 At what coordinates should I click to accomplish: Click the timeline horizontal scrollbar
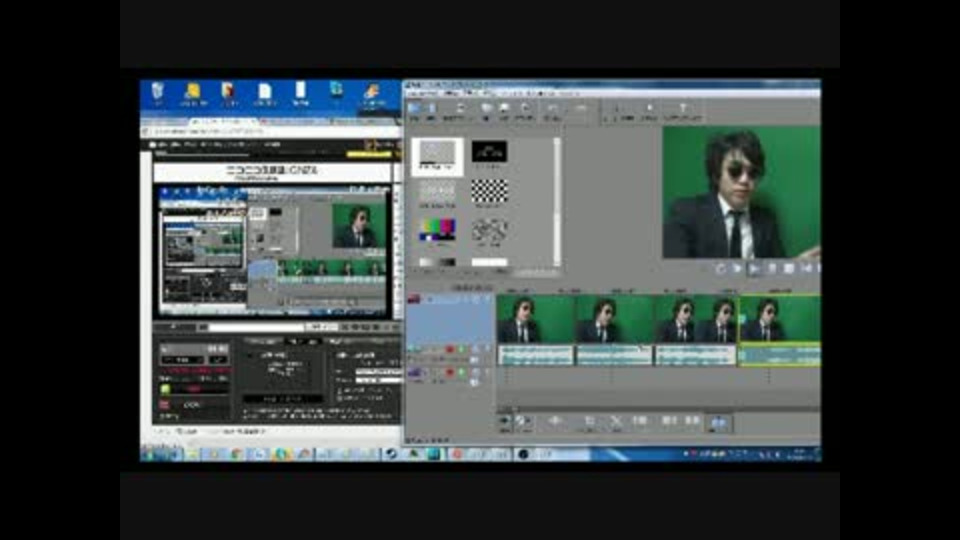click(658, 408)
